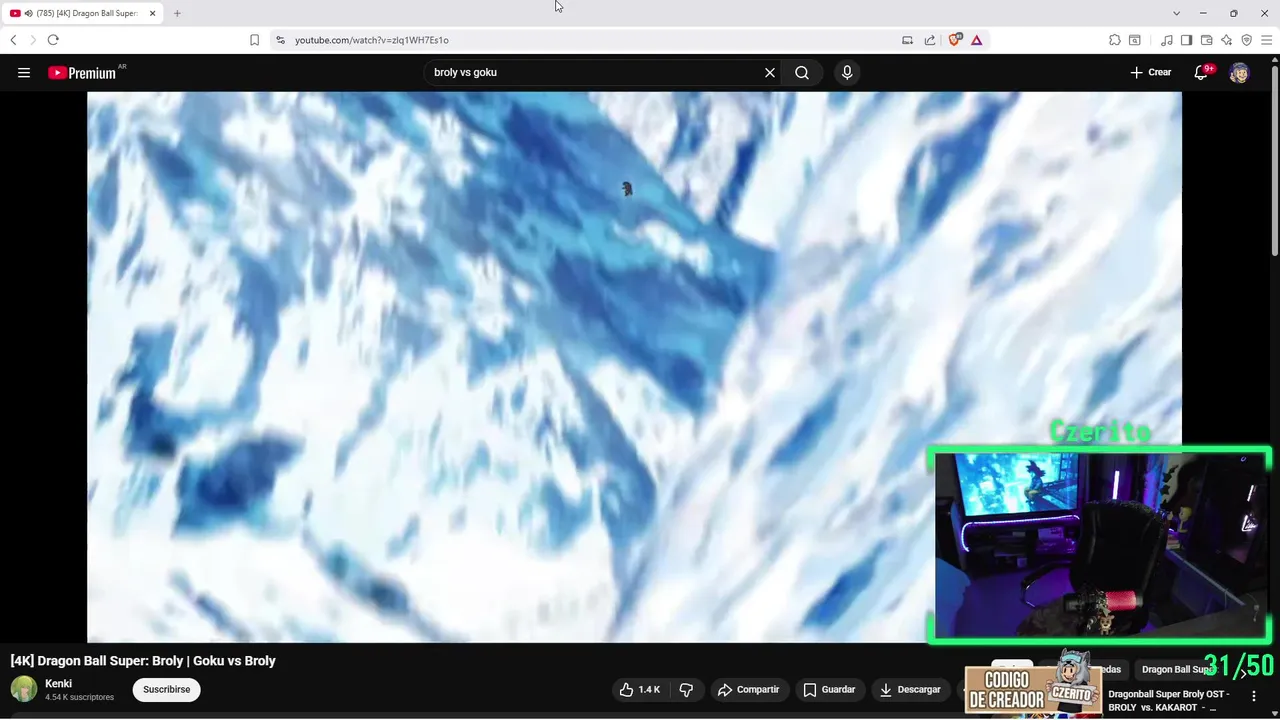Open media playlist music note icon
This screenshot has width=1280, height=720.
pyautogui.click(x=1167, y=40)
